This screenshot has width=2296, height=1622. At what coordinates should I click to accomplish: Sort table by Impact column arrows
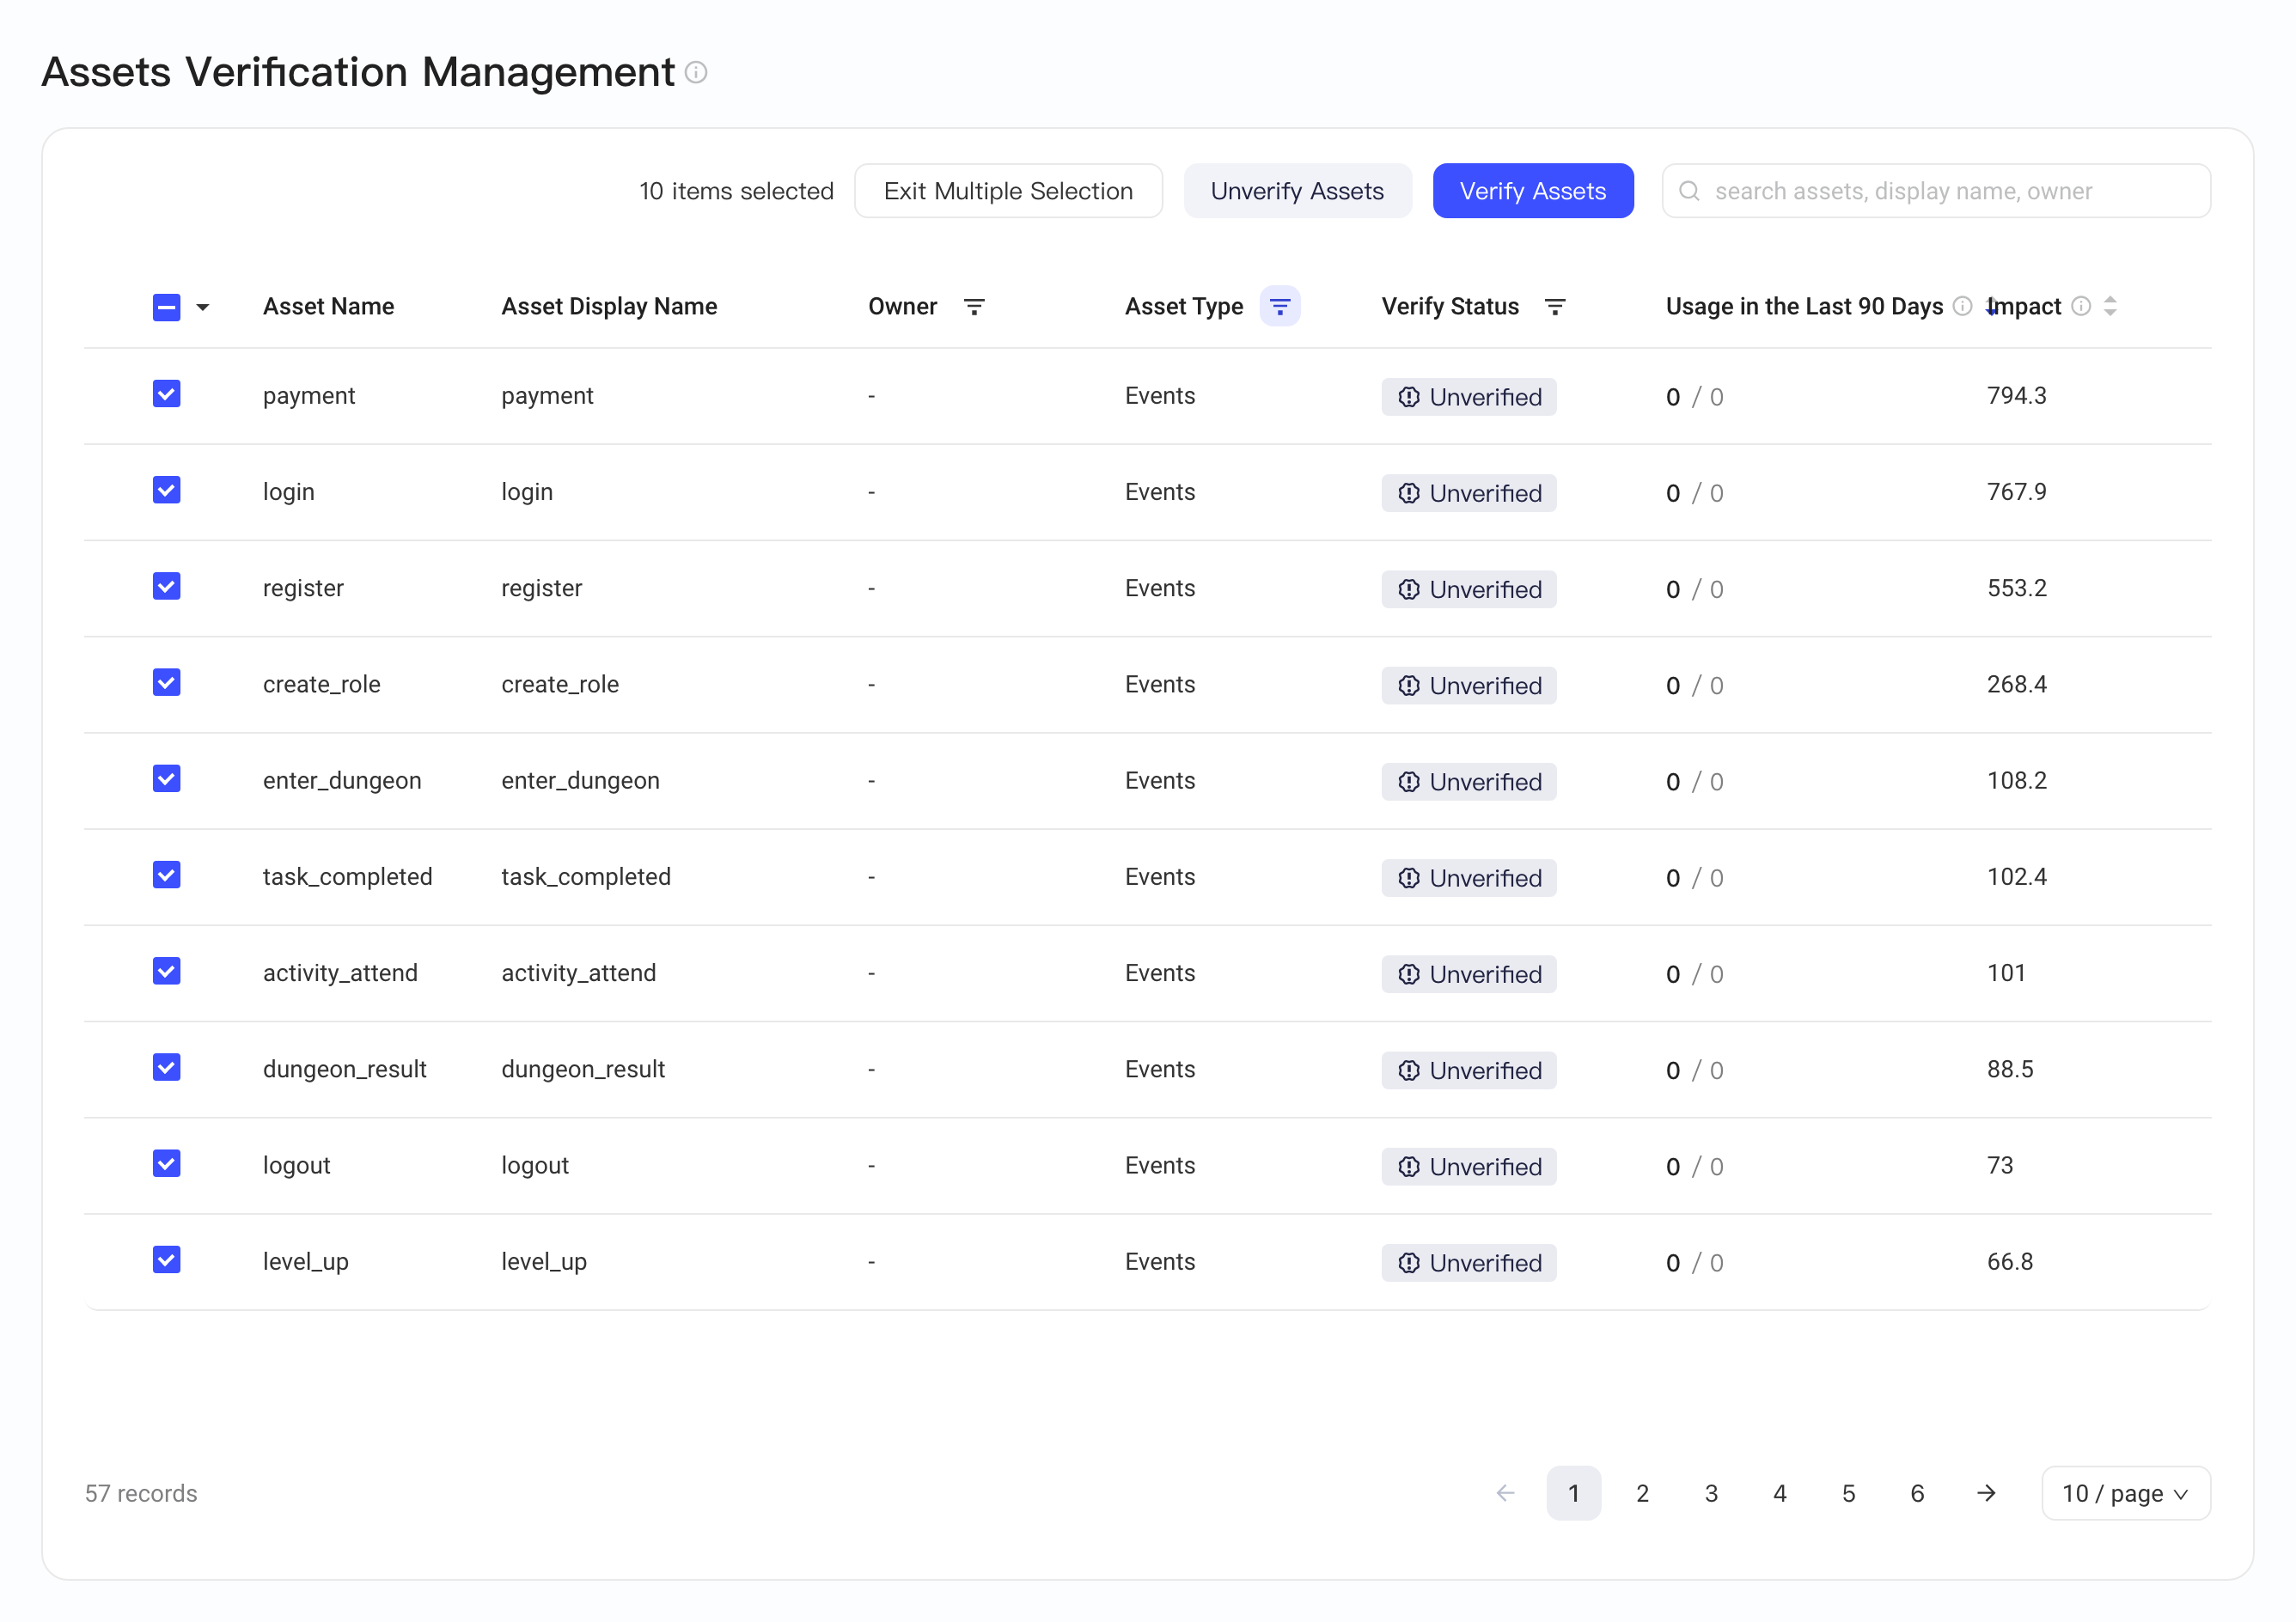pos(2109,306)
